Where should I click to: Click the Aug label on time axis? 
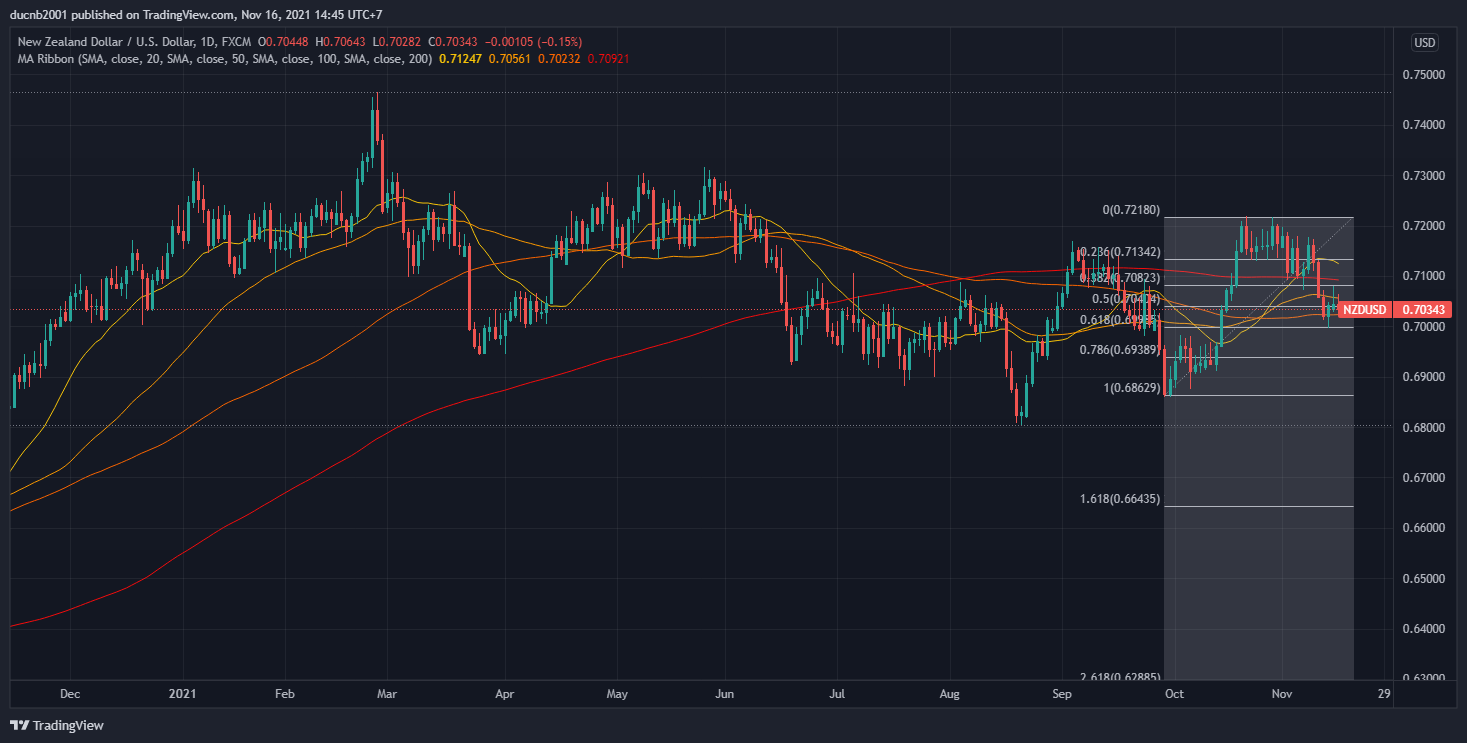coord(950,693)
